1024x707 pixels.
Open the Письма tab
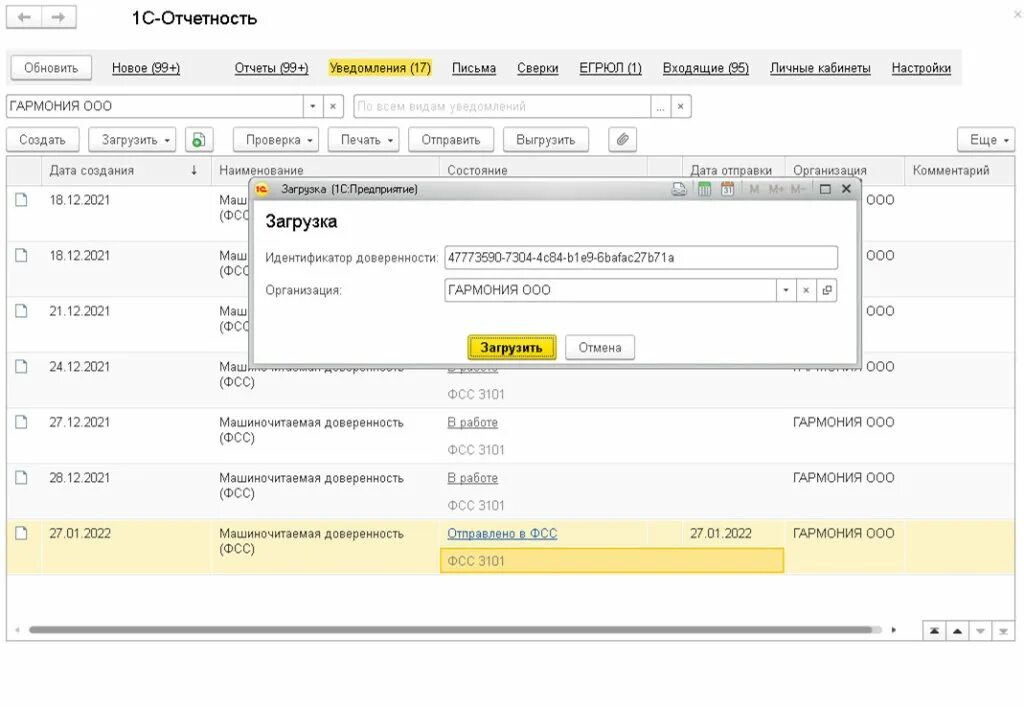point(474,68)
